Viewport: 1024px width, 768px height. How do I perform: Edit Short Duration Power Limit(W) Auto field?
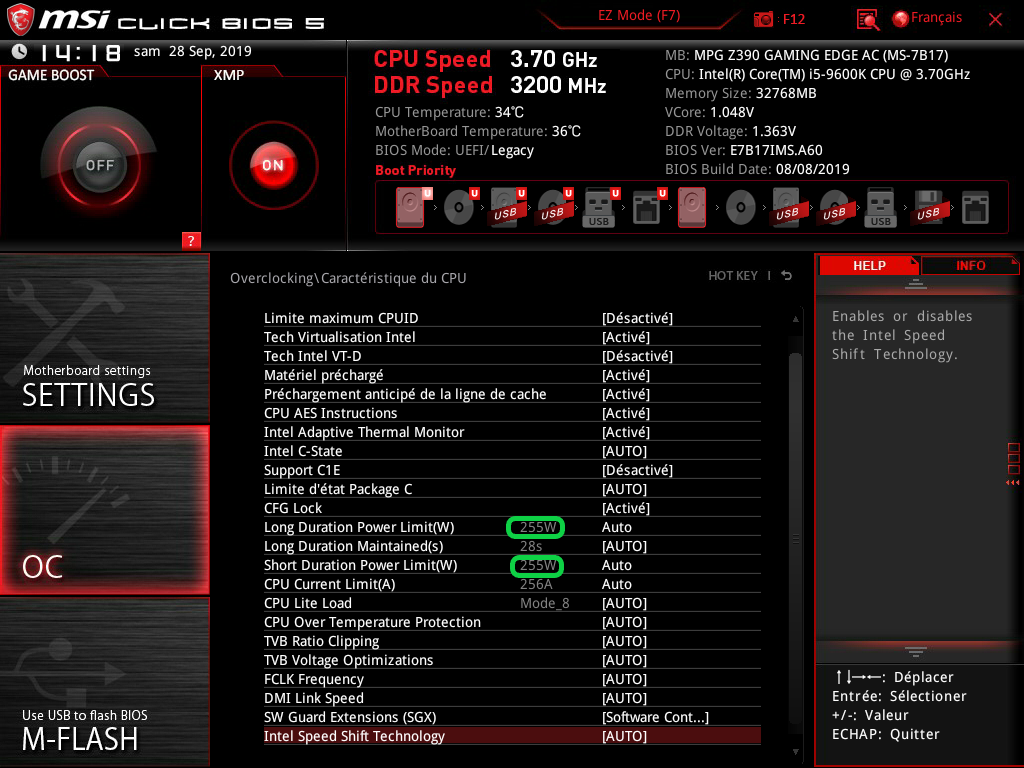click(616, 565)
